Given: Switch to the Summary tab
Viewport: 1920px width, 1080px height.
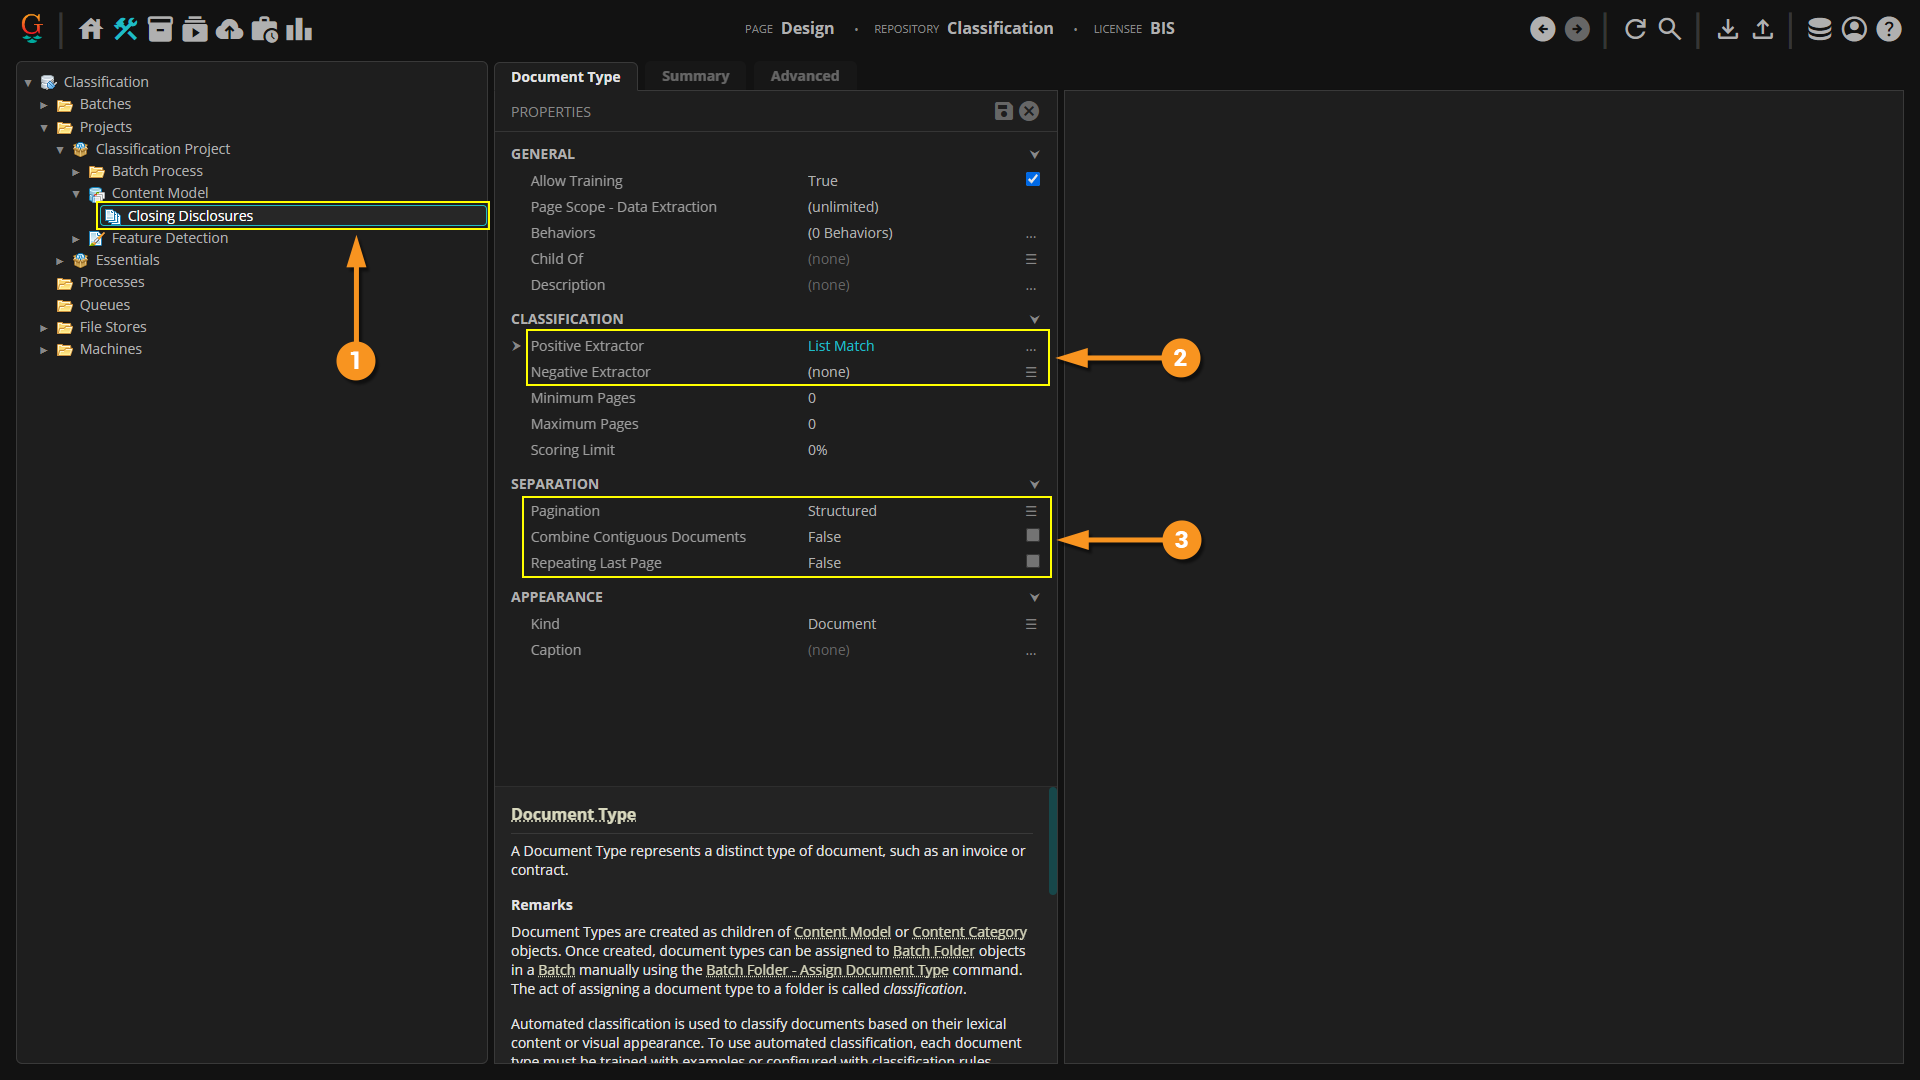Looking at the screenshot, I should [695, 76].
